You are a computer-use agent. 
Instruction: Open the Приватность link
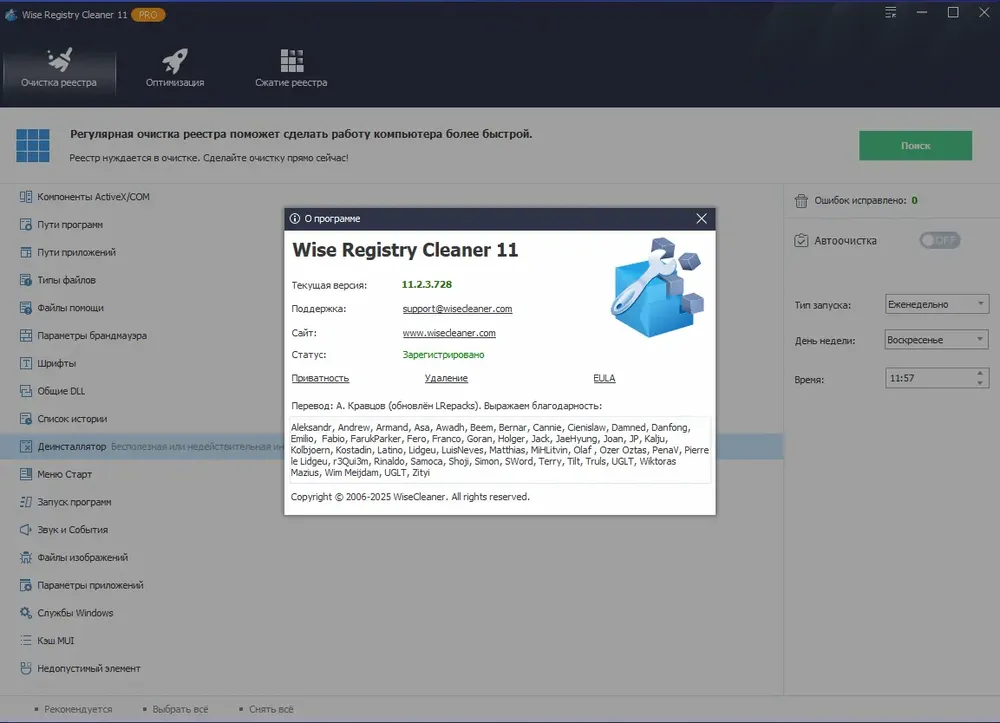pos(320,378)
